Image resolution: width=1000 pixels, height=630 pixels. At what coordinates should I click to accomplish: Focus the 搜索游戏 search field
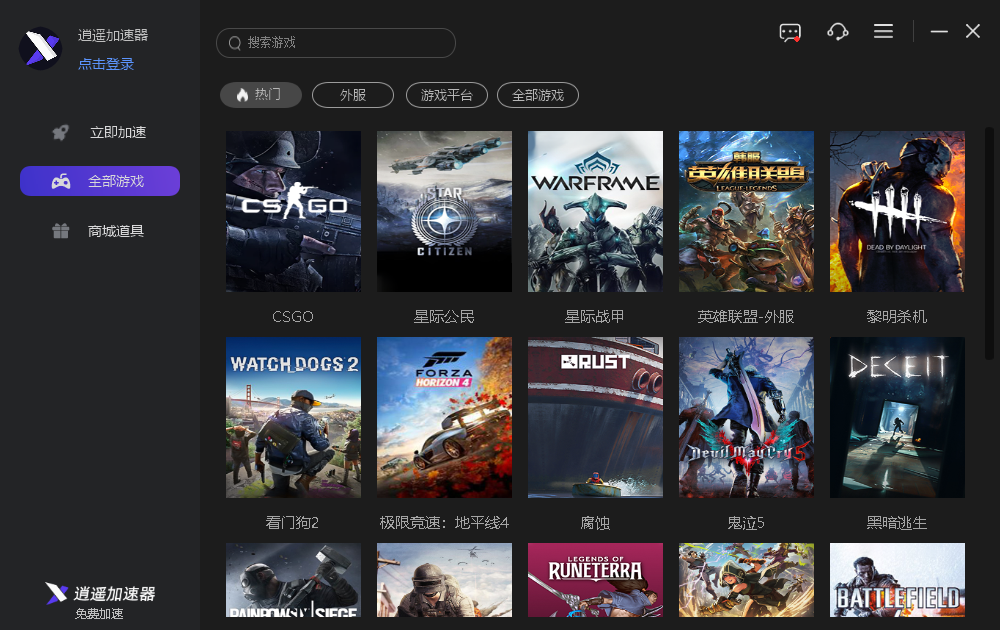coord(336,43)
